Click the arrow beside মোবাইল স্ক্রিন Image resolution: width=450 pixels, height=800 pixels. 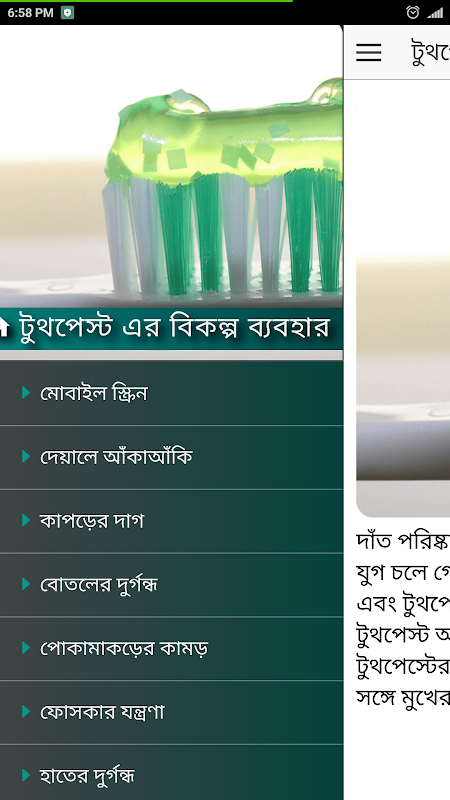click(26, 392)
